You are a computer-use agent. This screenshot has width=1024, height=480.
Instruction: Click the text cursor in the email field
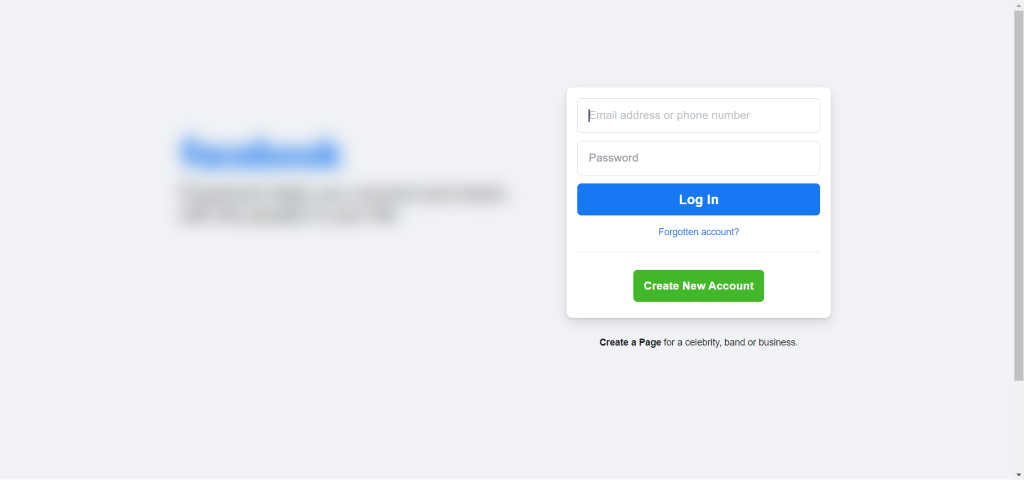[x=589, y=115]
